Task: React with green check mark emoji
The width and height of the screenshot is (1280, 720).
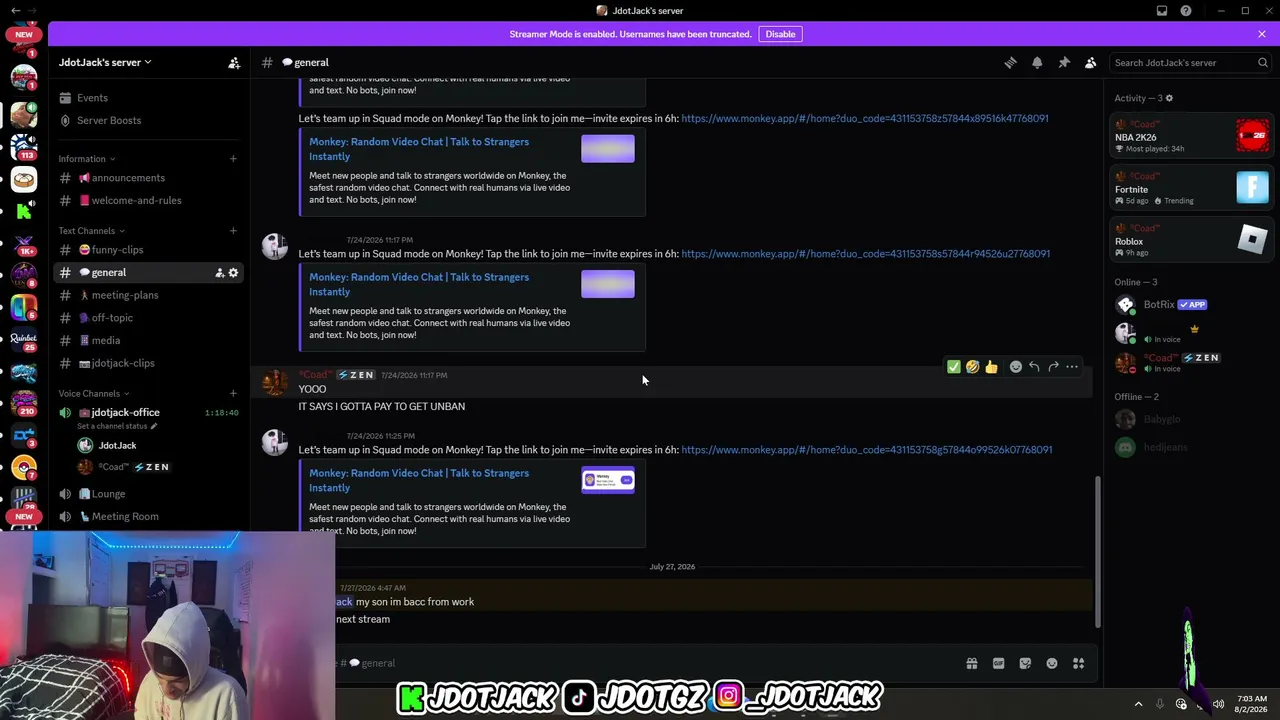Action: [x=954, y=367]
